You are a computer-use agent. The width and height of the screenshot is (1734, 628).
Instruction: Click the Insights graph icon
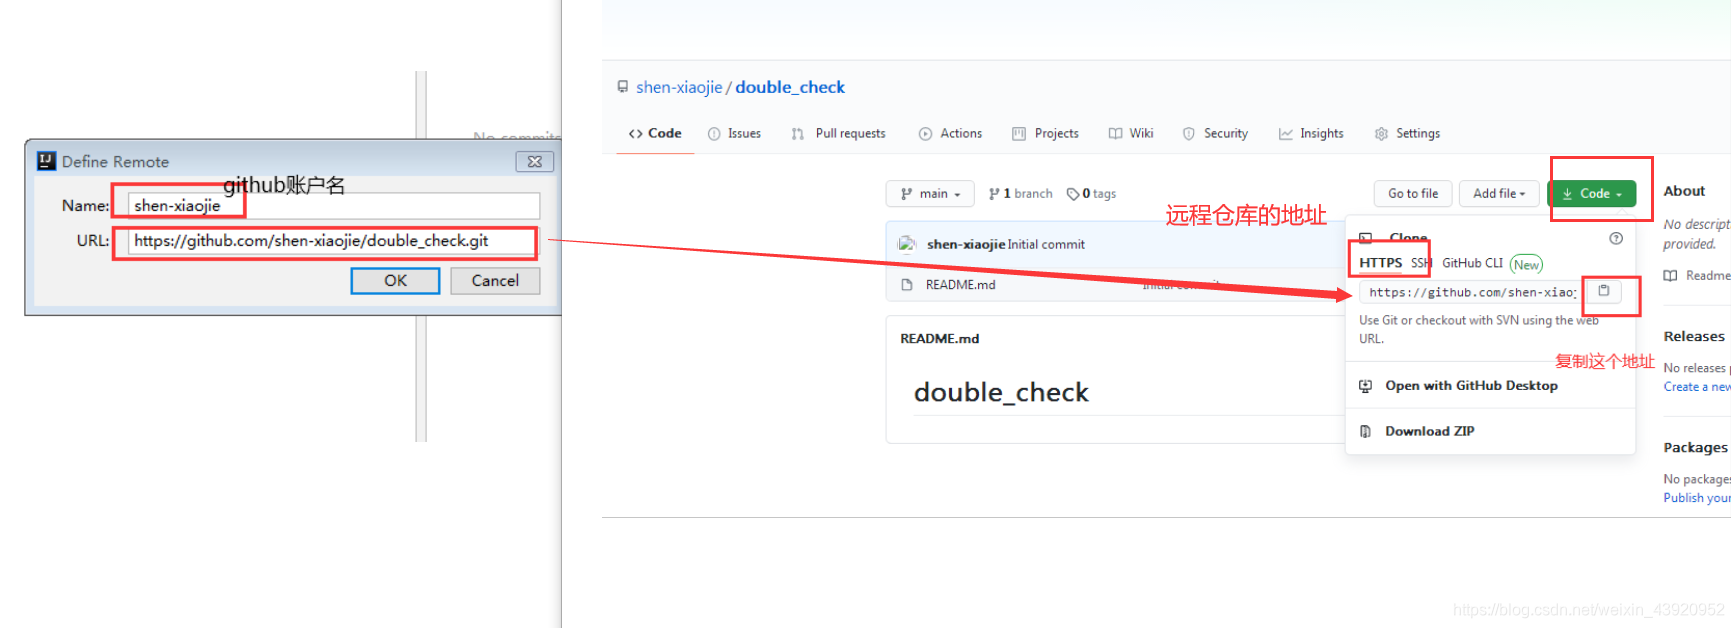(x=1285, y=134)
